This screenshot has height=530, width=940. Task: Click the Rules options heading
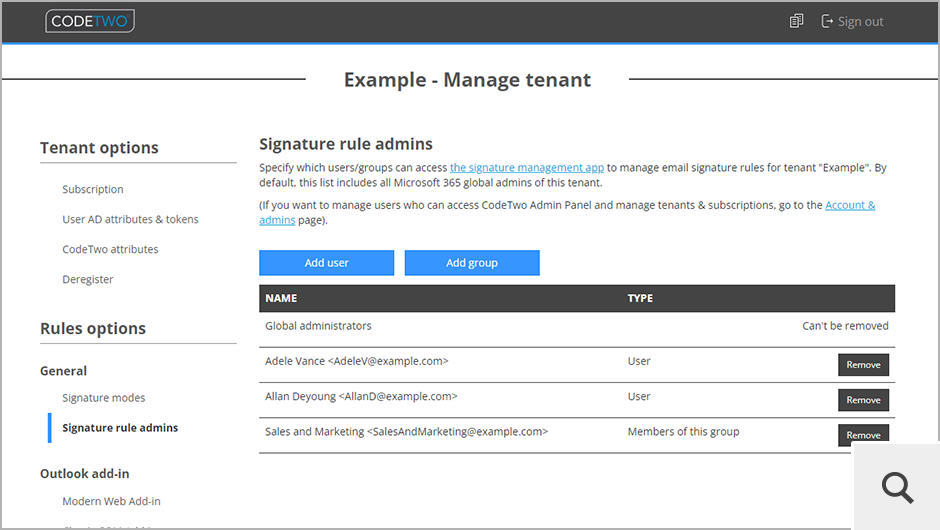93,329
